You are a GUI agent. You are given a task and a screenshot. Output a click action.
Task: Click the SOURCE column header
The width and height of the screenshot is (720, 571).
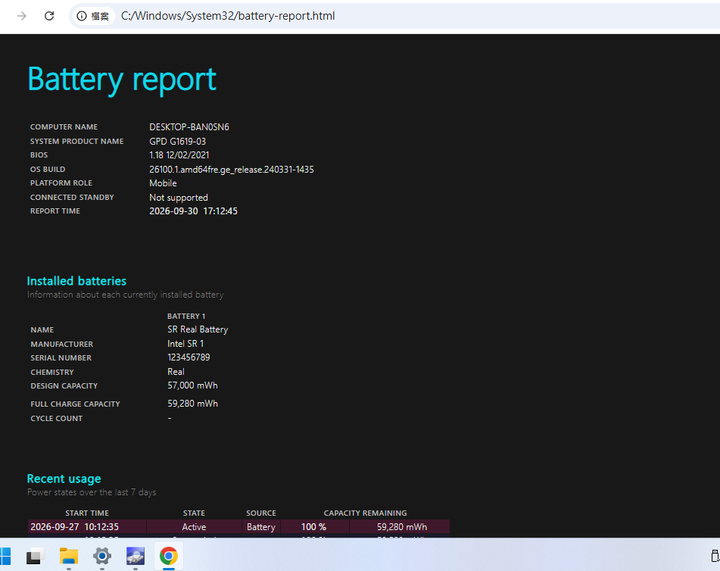click(x=261, y=513)
